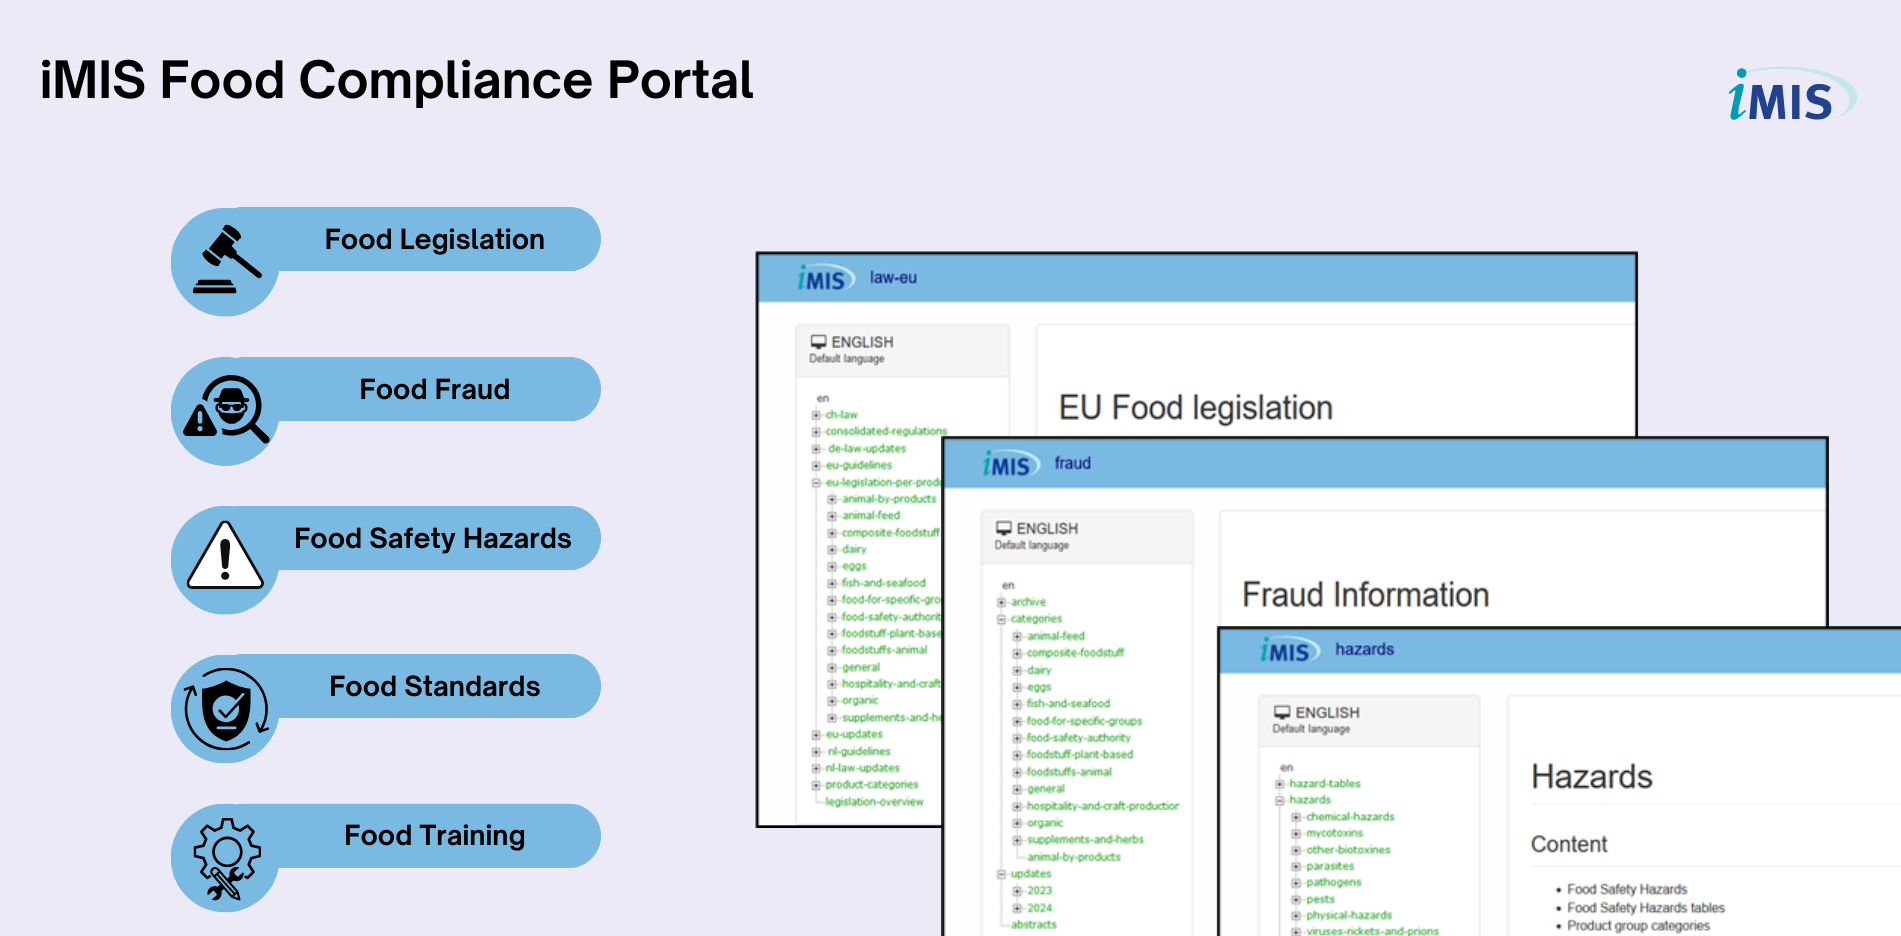This screenshot has height=936, width=1901.
Task: Select product-categories in law-eu tree
Action: click(x=871, y=785)
